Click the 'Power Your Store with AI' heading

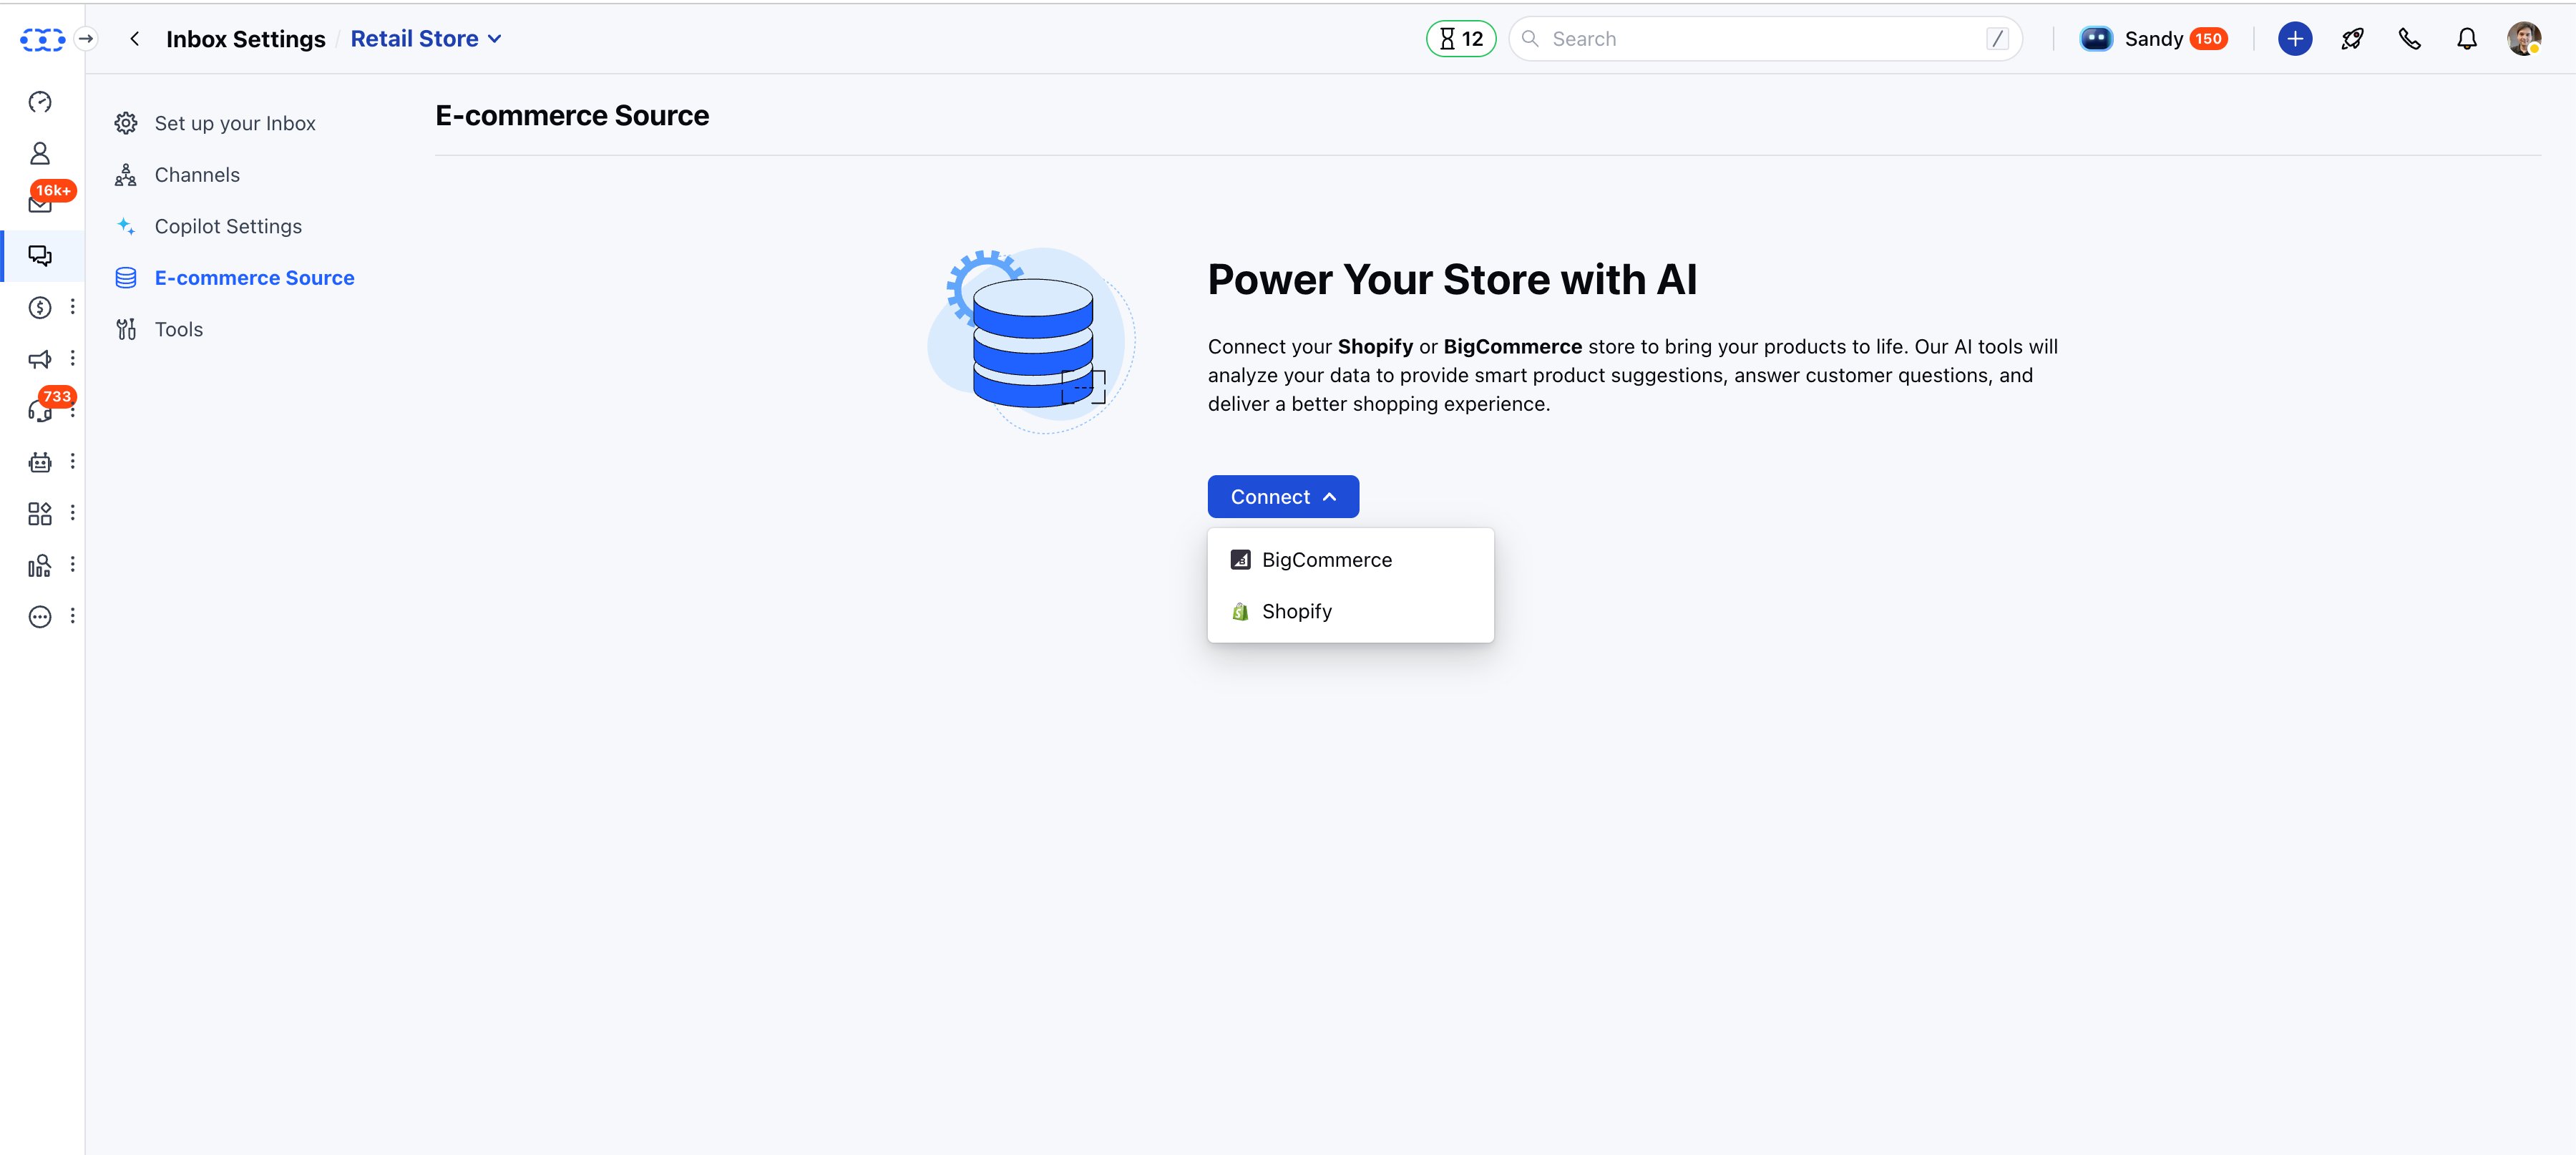pyautogui.click(x=1452, y=280)
